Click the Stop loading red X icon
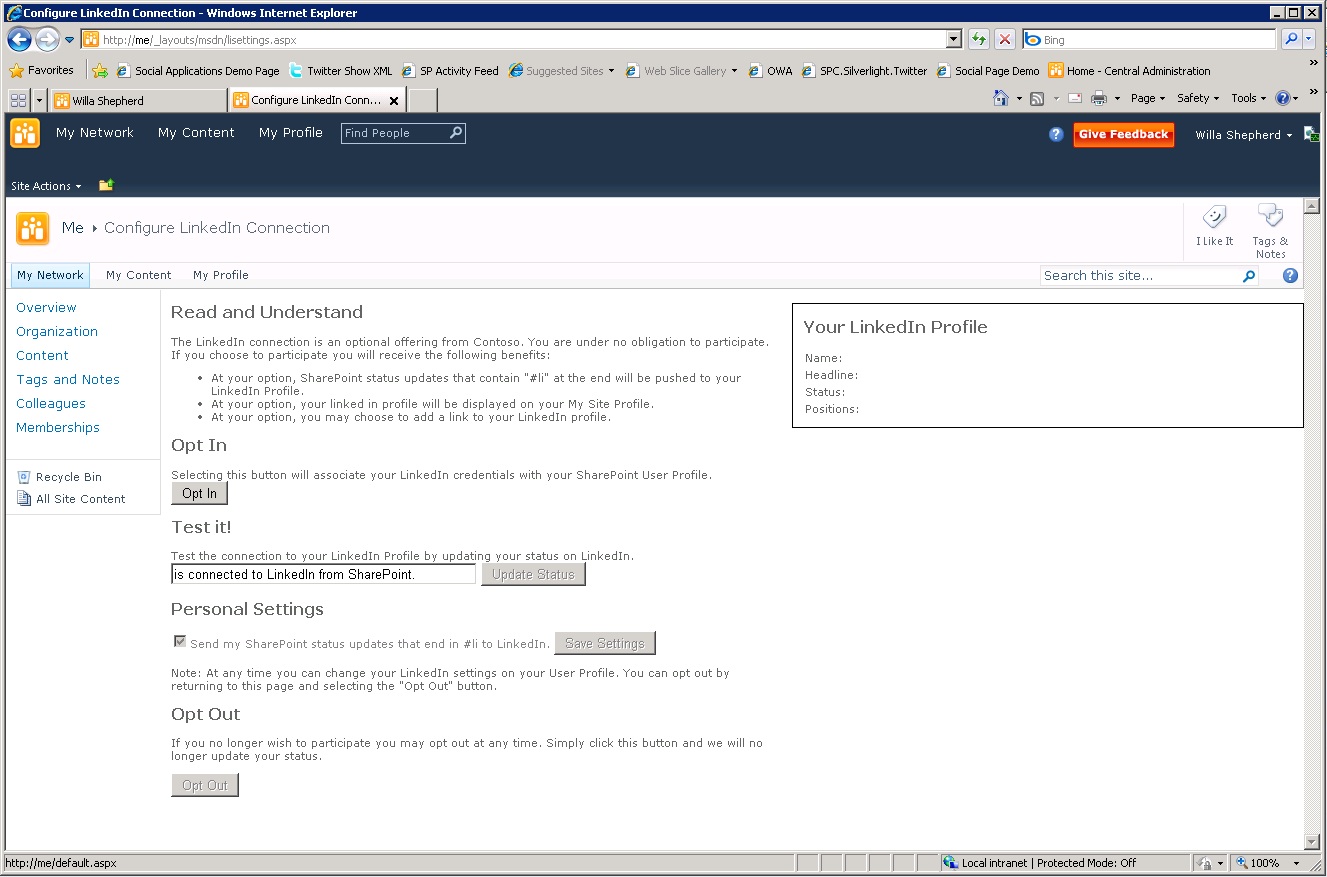Viewport: 1327px width, 877px height. (x=1005, y=40)
